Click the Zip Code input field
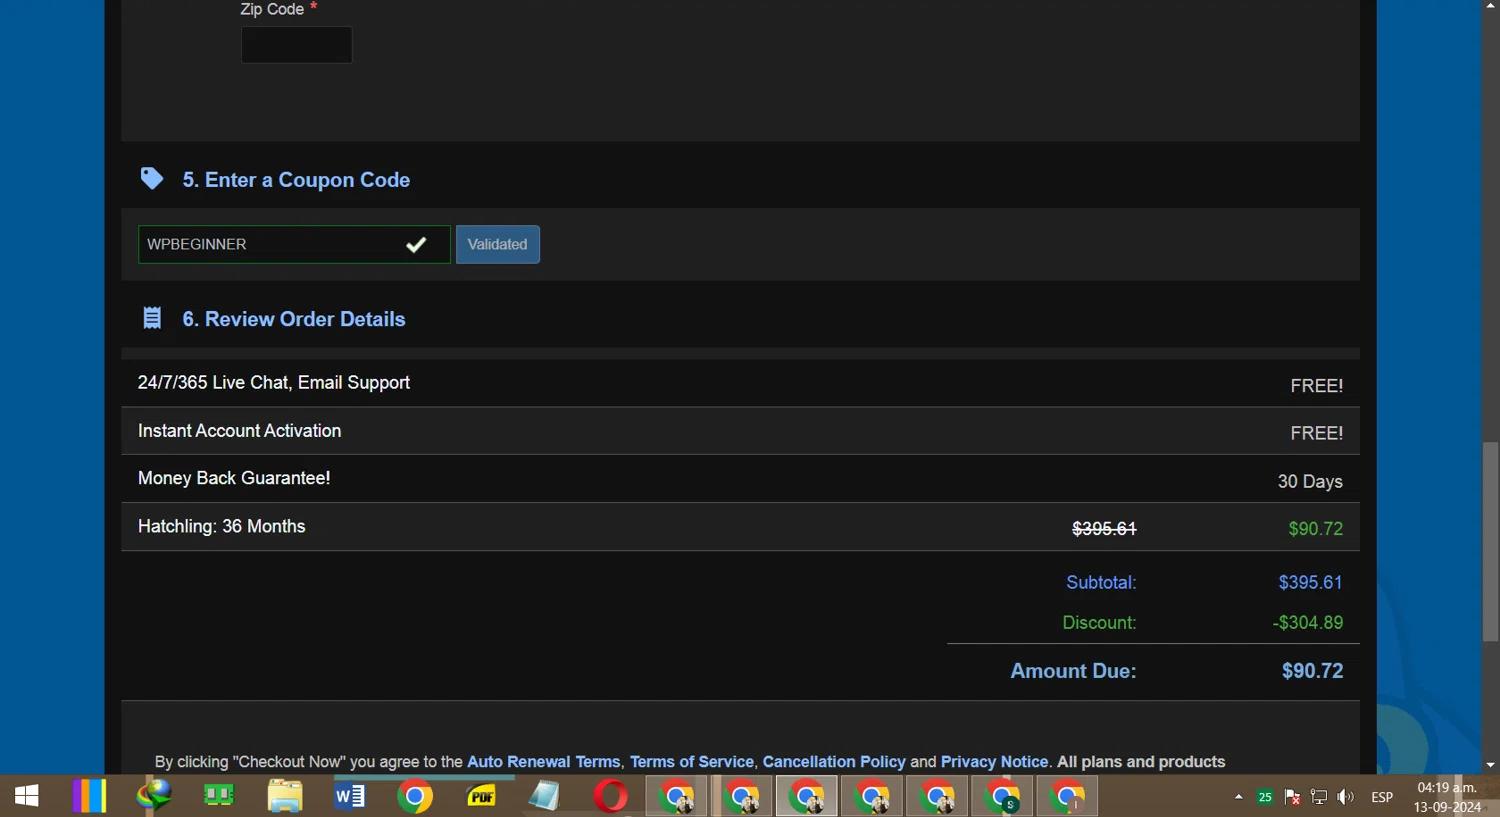Screen dimensions: 1500x817 click(x=296, y=45)
